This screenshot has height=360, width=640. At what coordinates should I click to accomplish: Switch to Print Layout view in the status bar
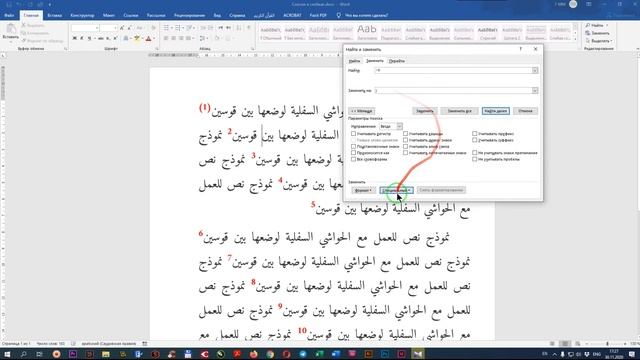(565, 344)
